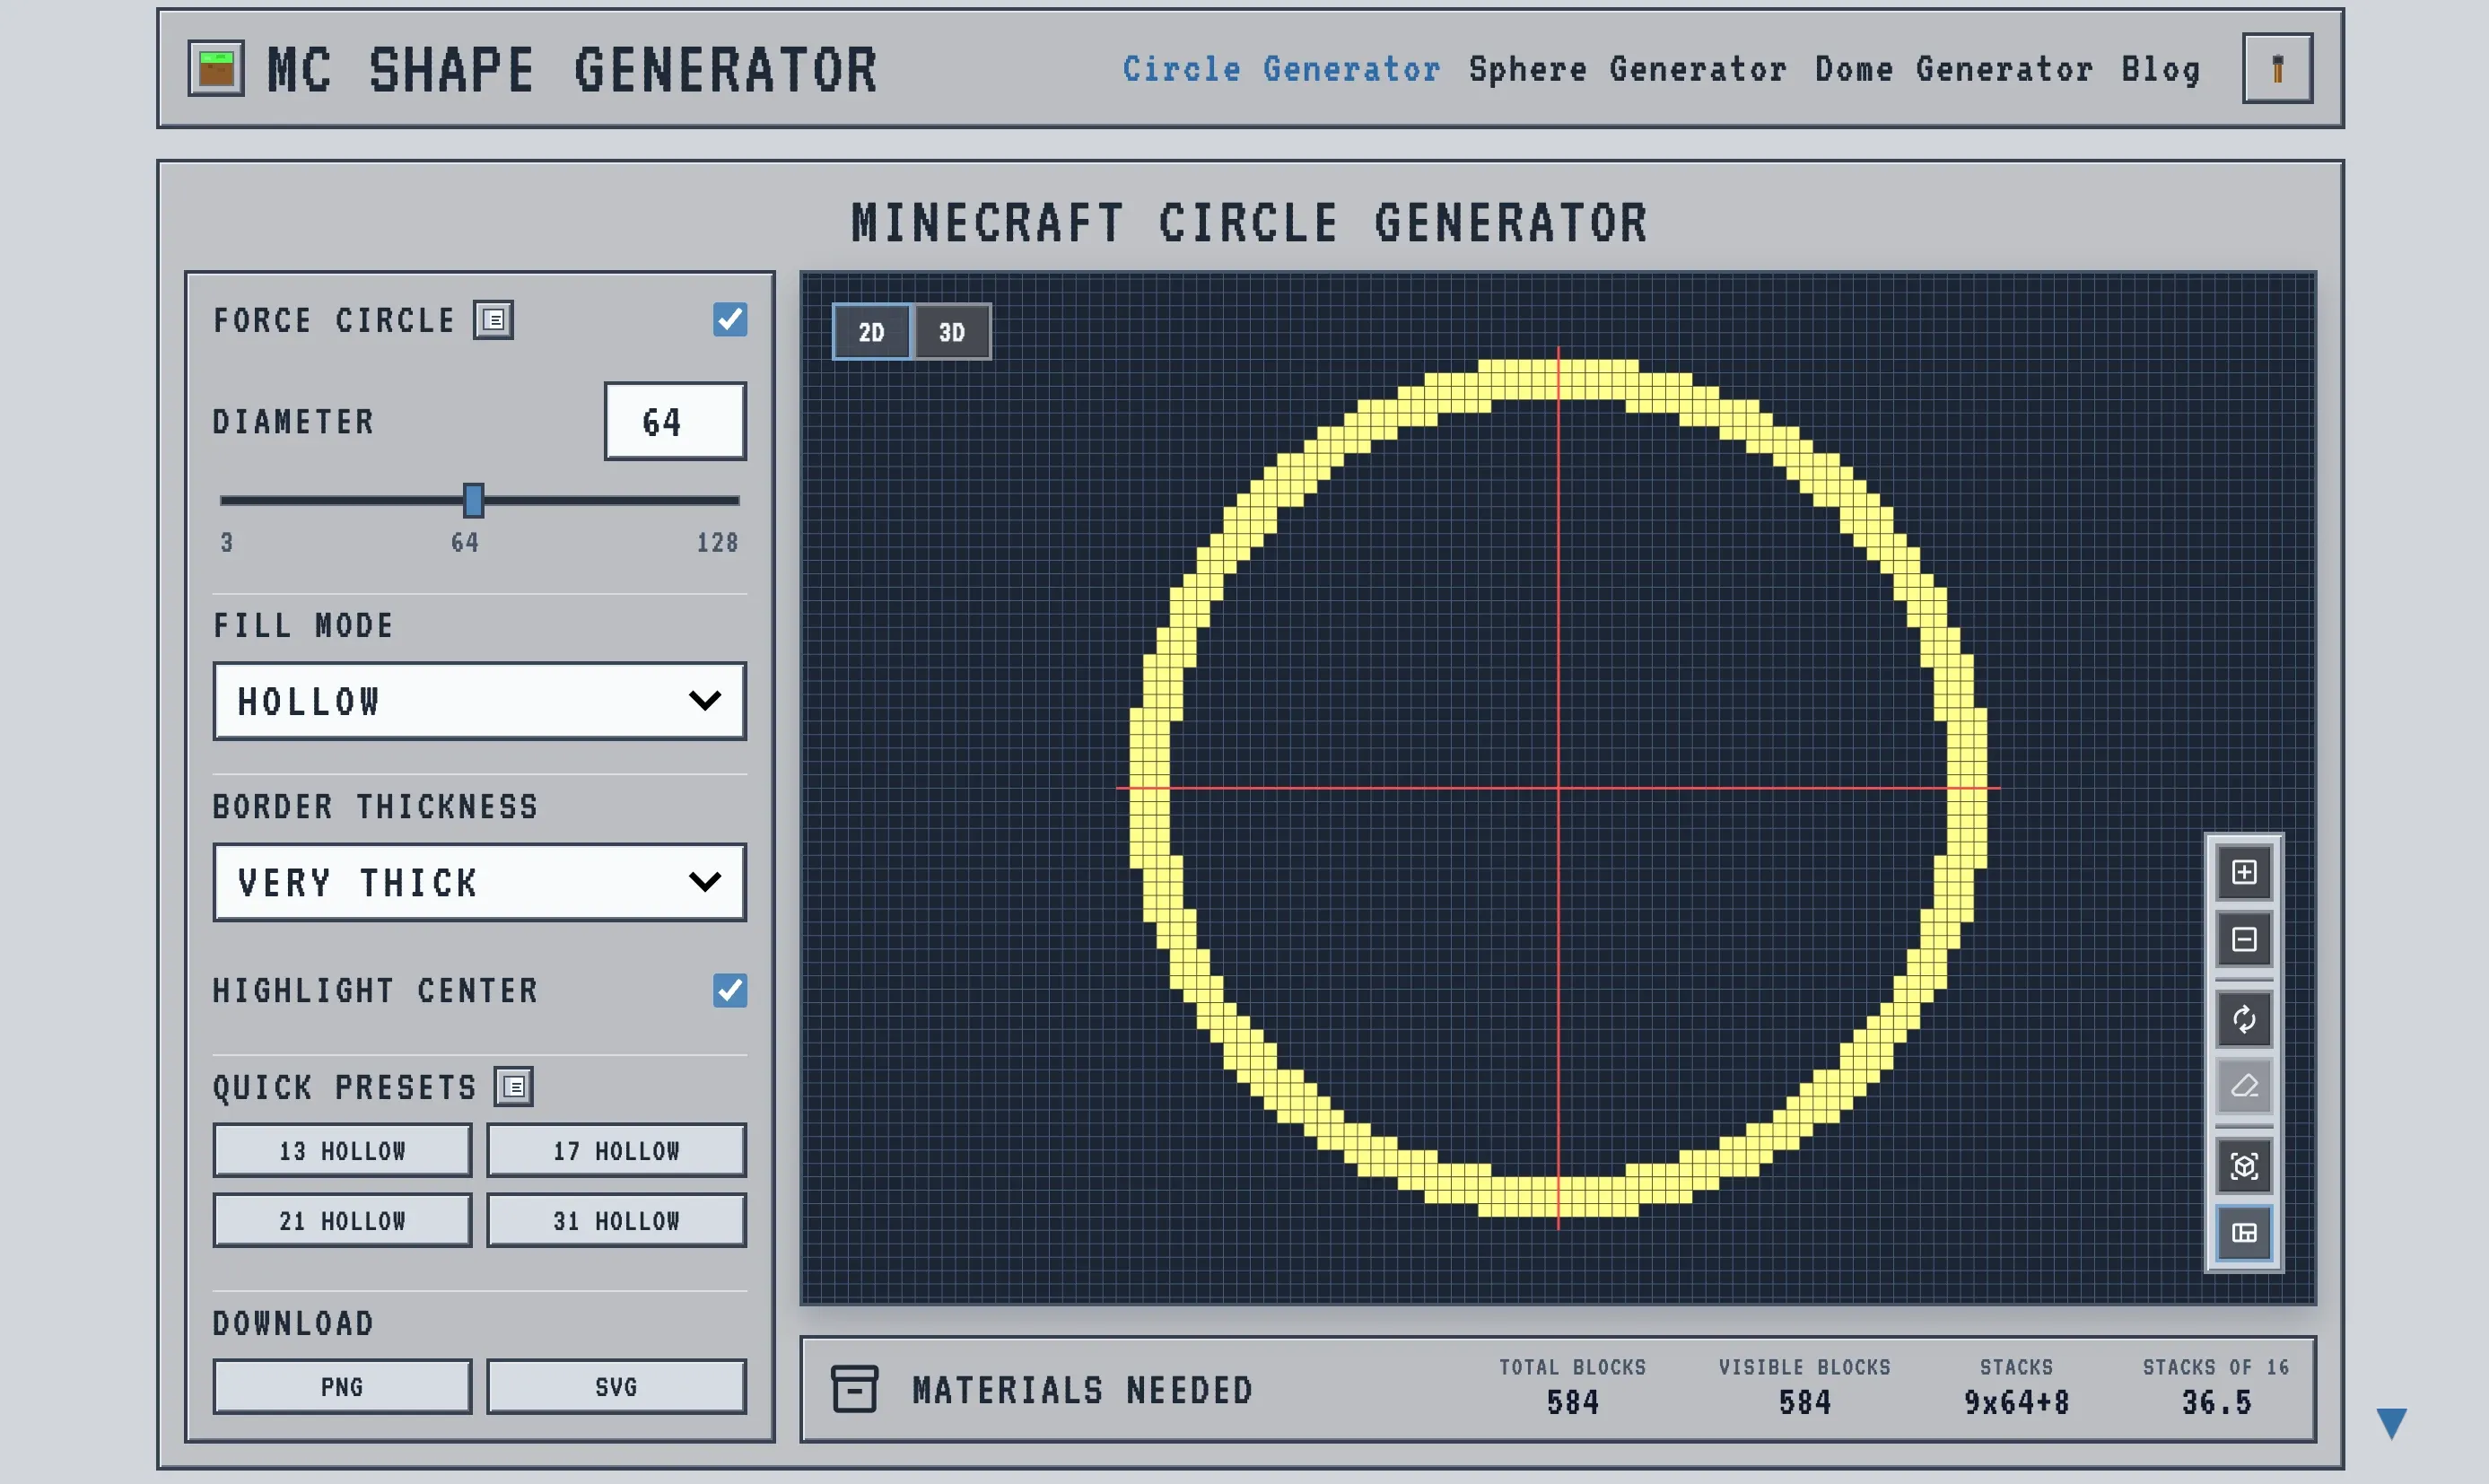Click the grass block logo icon

pyautogui.click(x=216, y=69)
